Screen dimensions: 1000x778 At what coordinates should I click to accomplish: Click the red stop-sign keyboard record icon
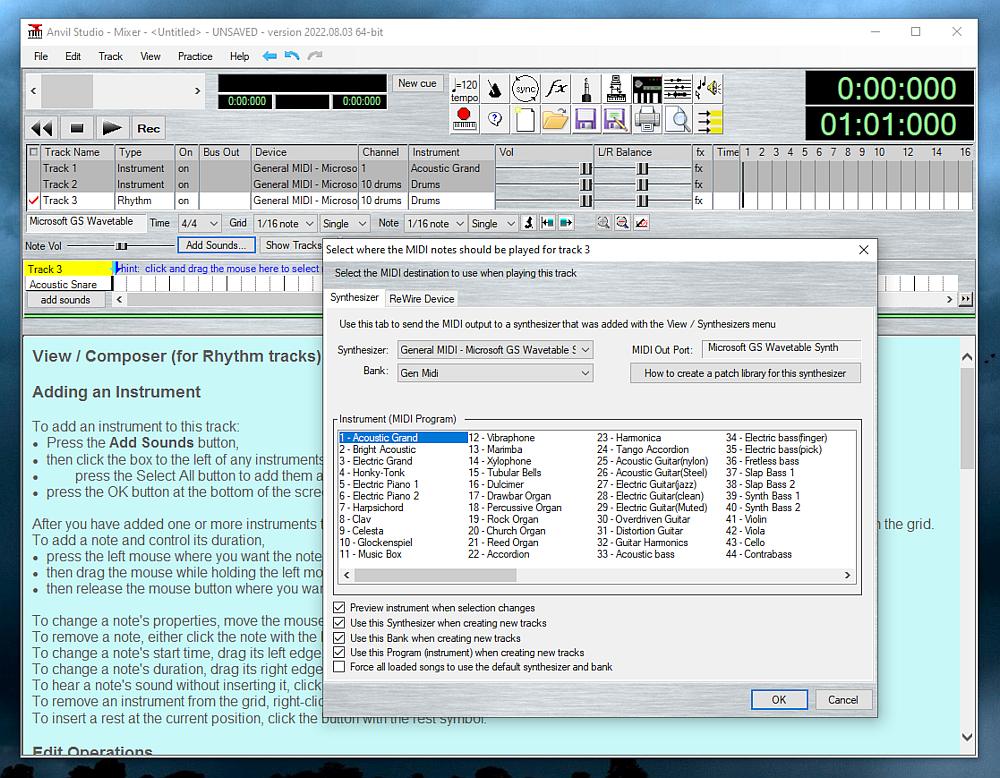click(x=464, y=119)
